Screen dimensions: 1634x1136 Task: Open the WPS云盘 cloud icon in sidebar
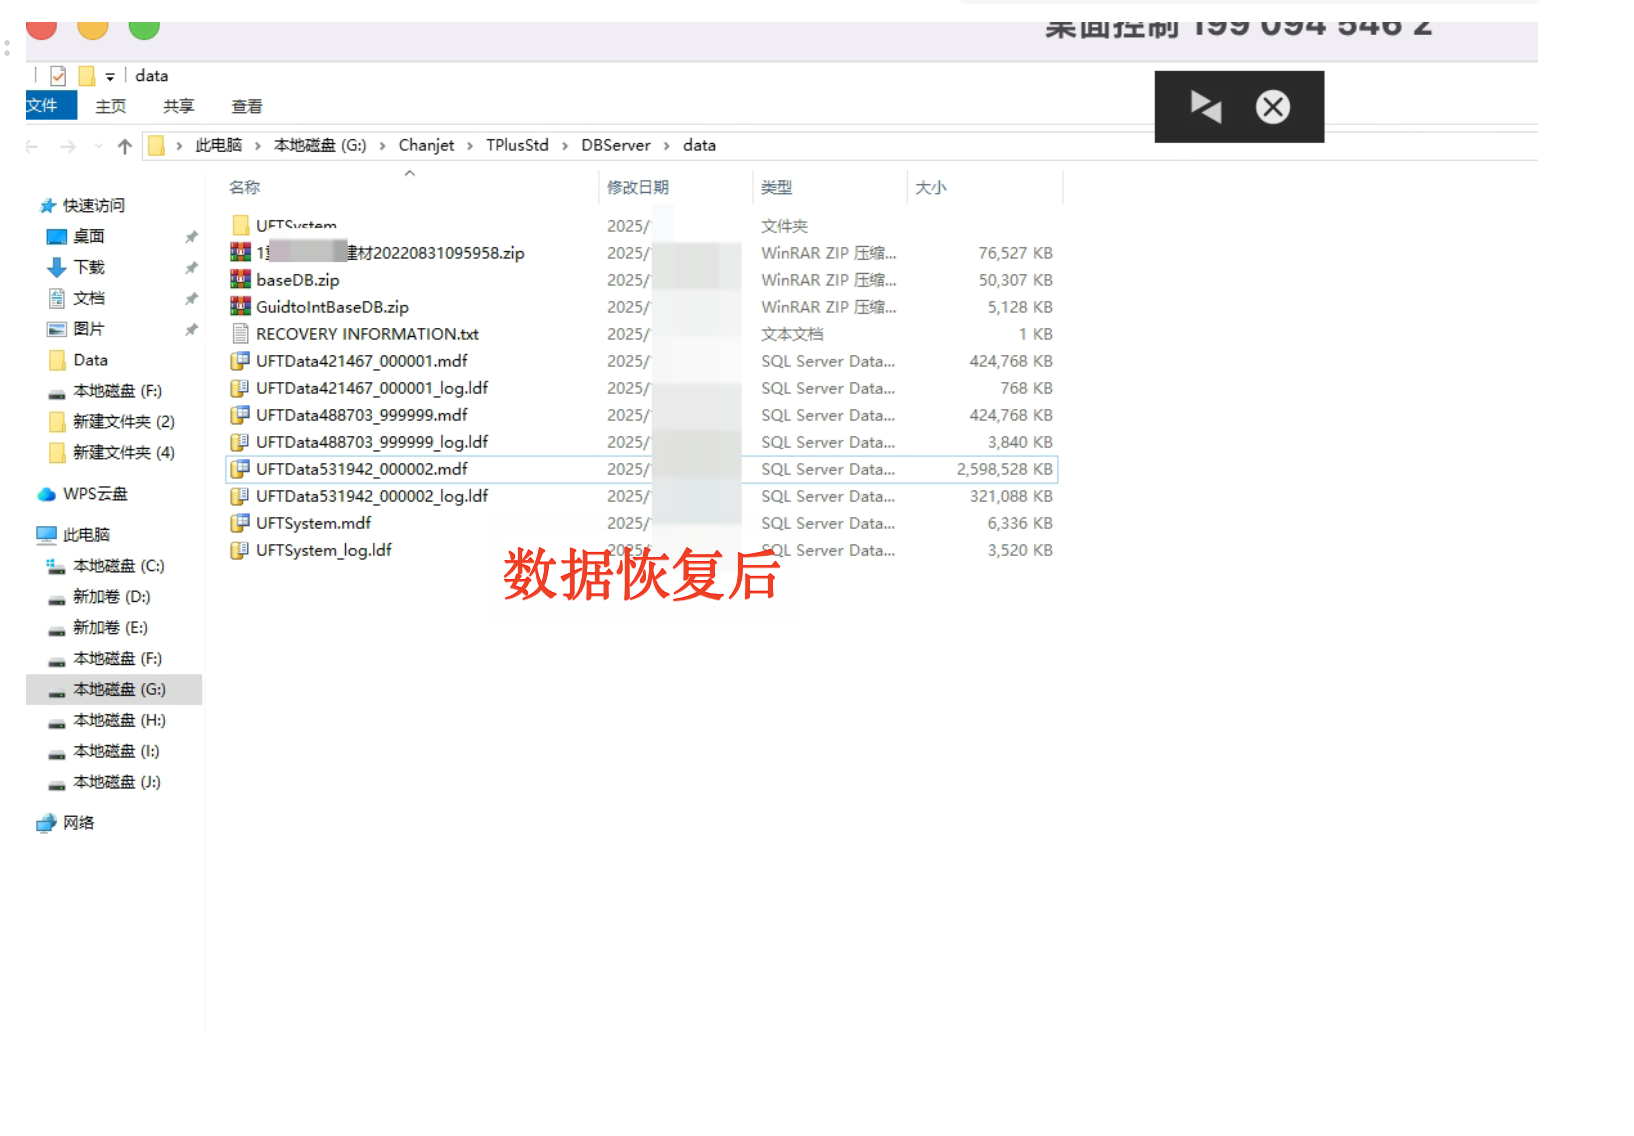tap(46, 494)
